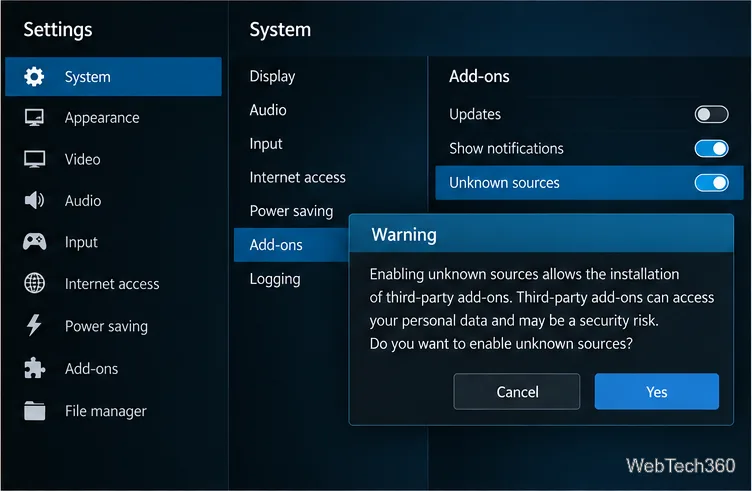Click the Audio speaker icon
The height and width of the screenshot is (491, 752).
(x=34, y=200)
